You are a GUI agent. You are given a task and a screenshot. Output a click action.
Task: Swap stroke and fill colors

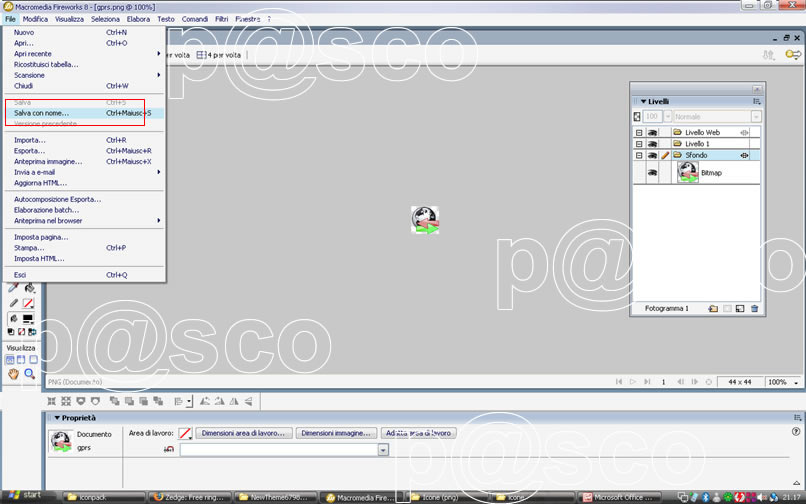(32, 332)
